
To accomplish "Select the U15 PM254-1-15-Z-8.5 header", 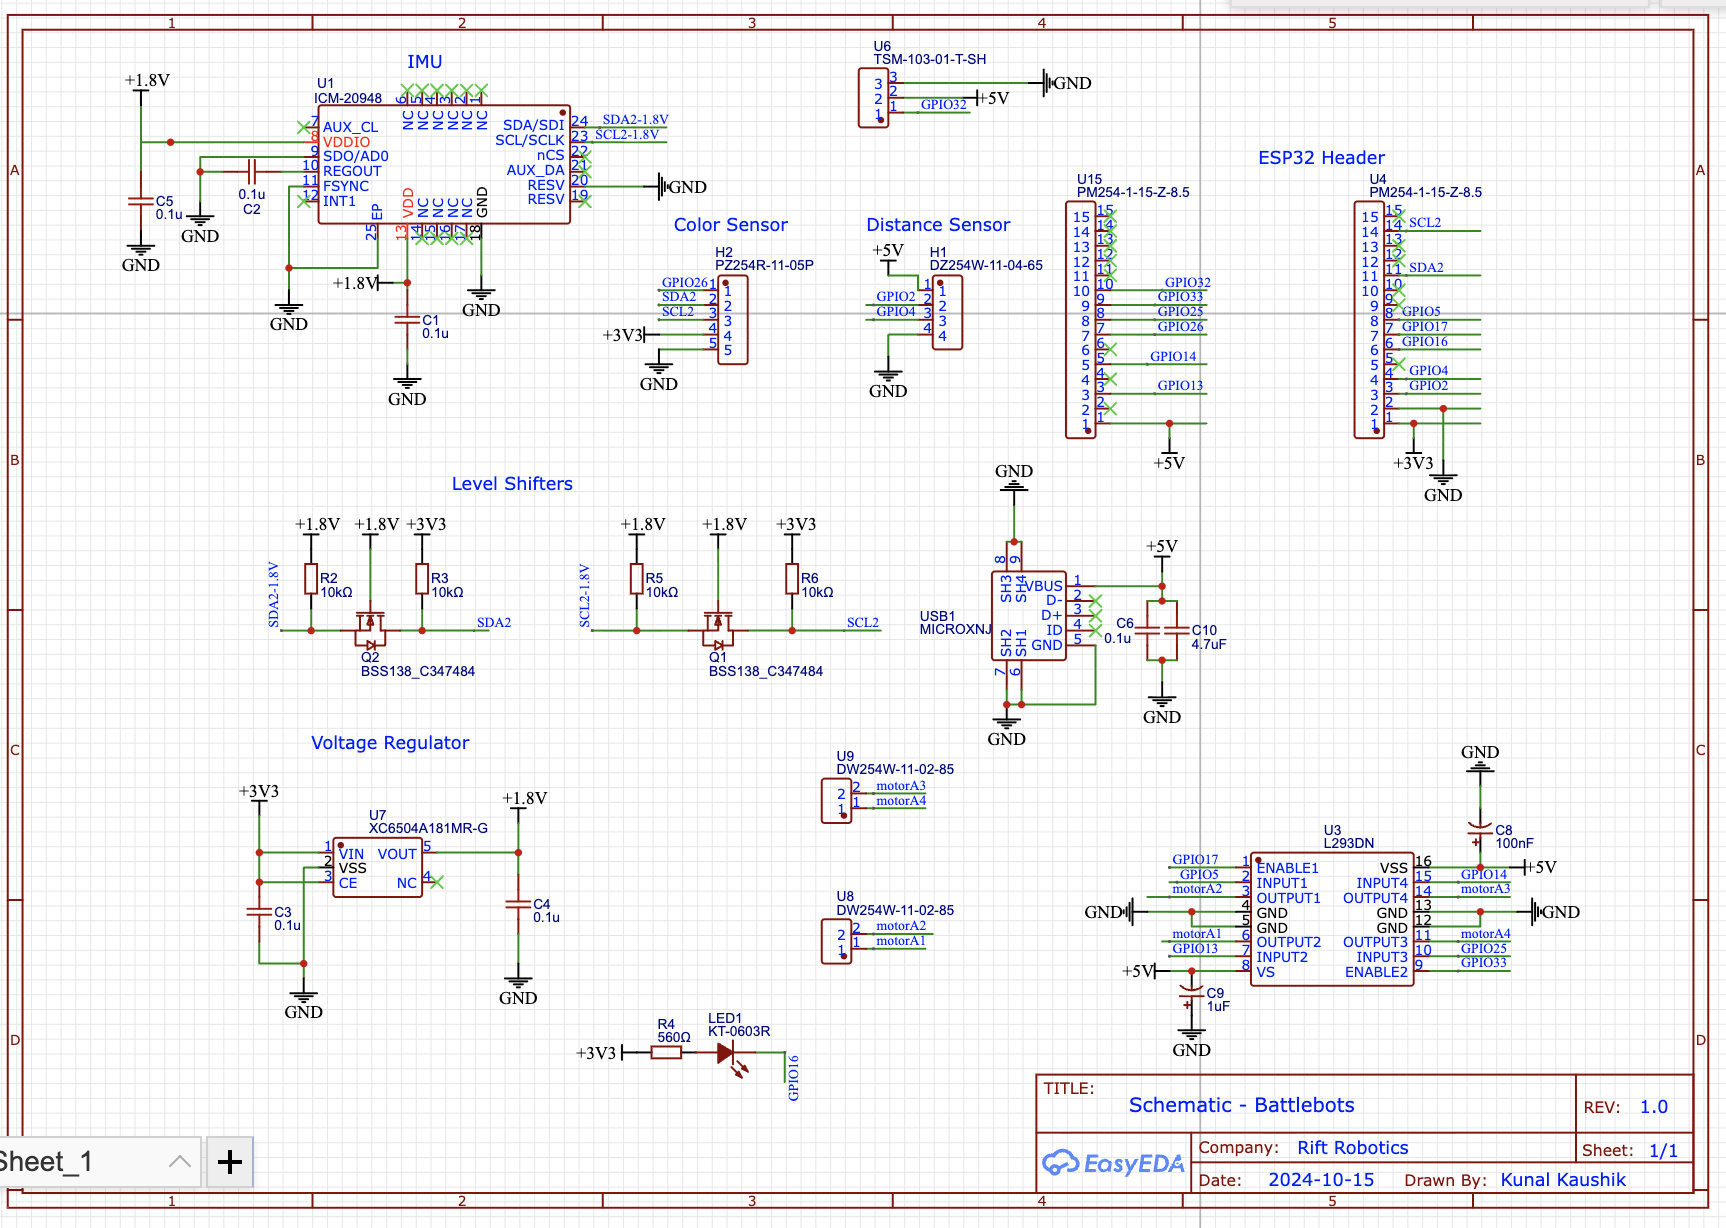I will coord(1081,320).
